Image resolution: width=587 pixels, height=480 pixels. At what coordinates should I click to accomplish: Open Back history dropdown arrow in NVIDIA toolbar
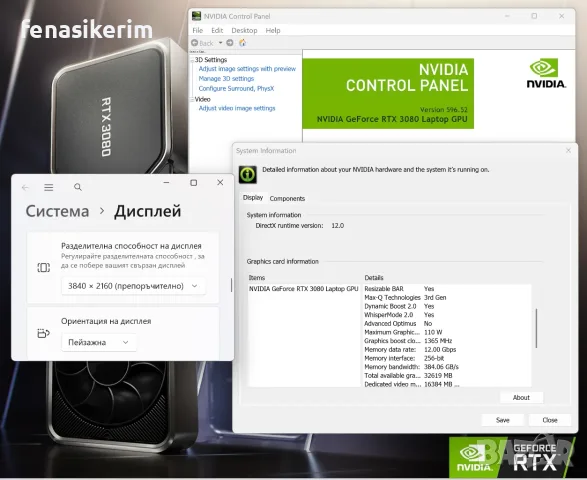[220, 43]
